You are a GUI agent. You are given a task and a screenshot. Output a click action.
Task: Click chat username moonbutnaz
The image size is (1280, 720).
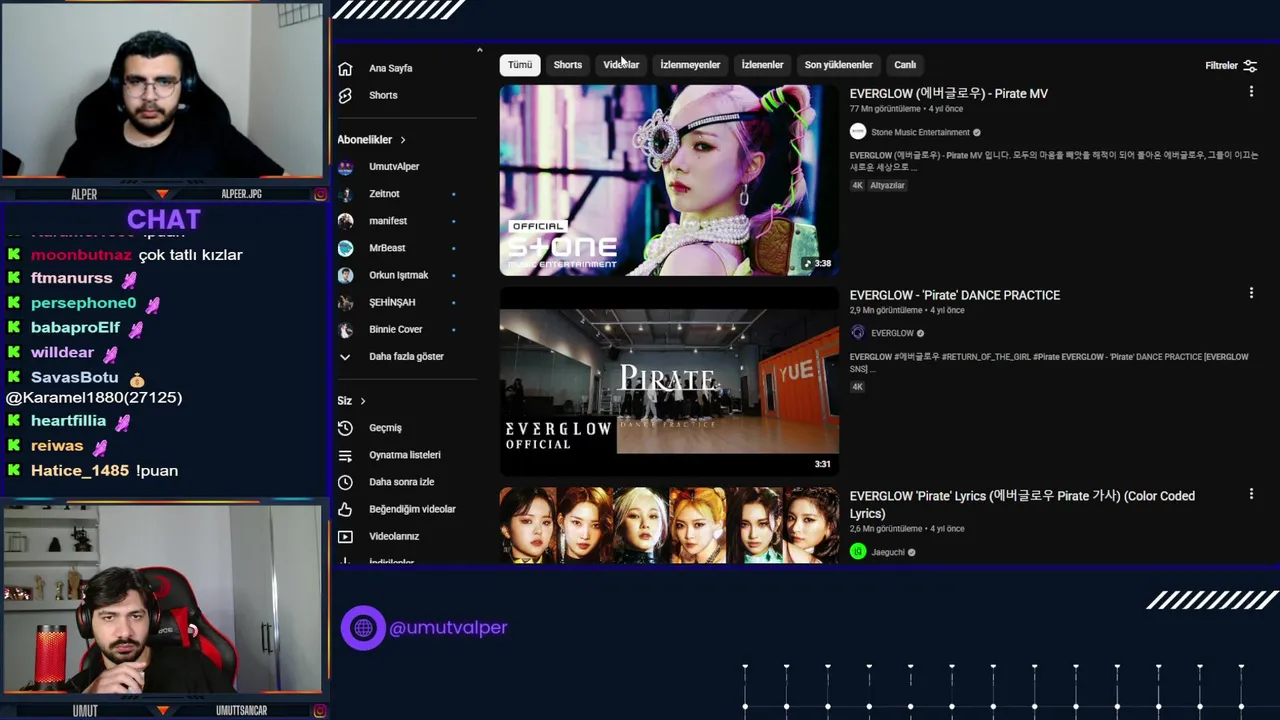[x=81, y=255]
